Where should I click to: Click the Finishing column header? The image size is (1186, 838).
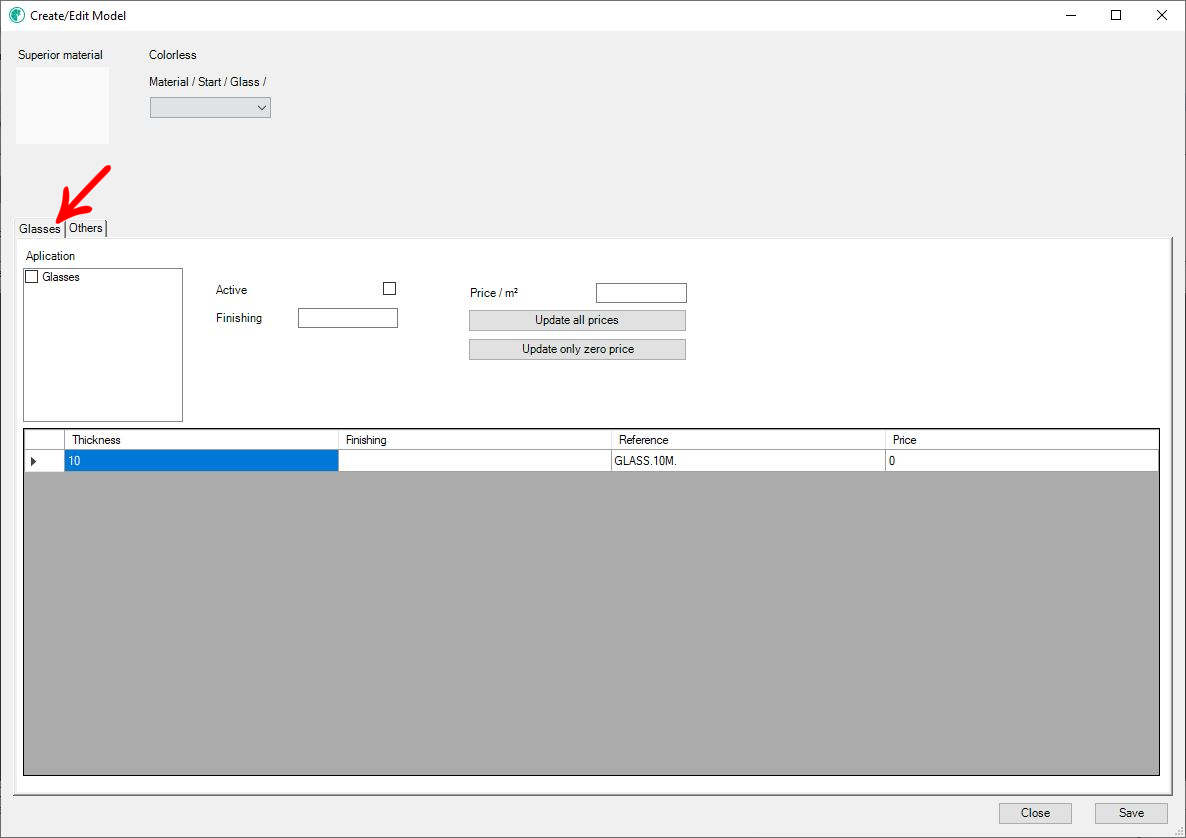coord(475,439)
